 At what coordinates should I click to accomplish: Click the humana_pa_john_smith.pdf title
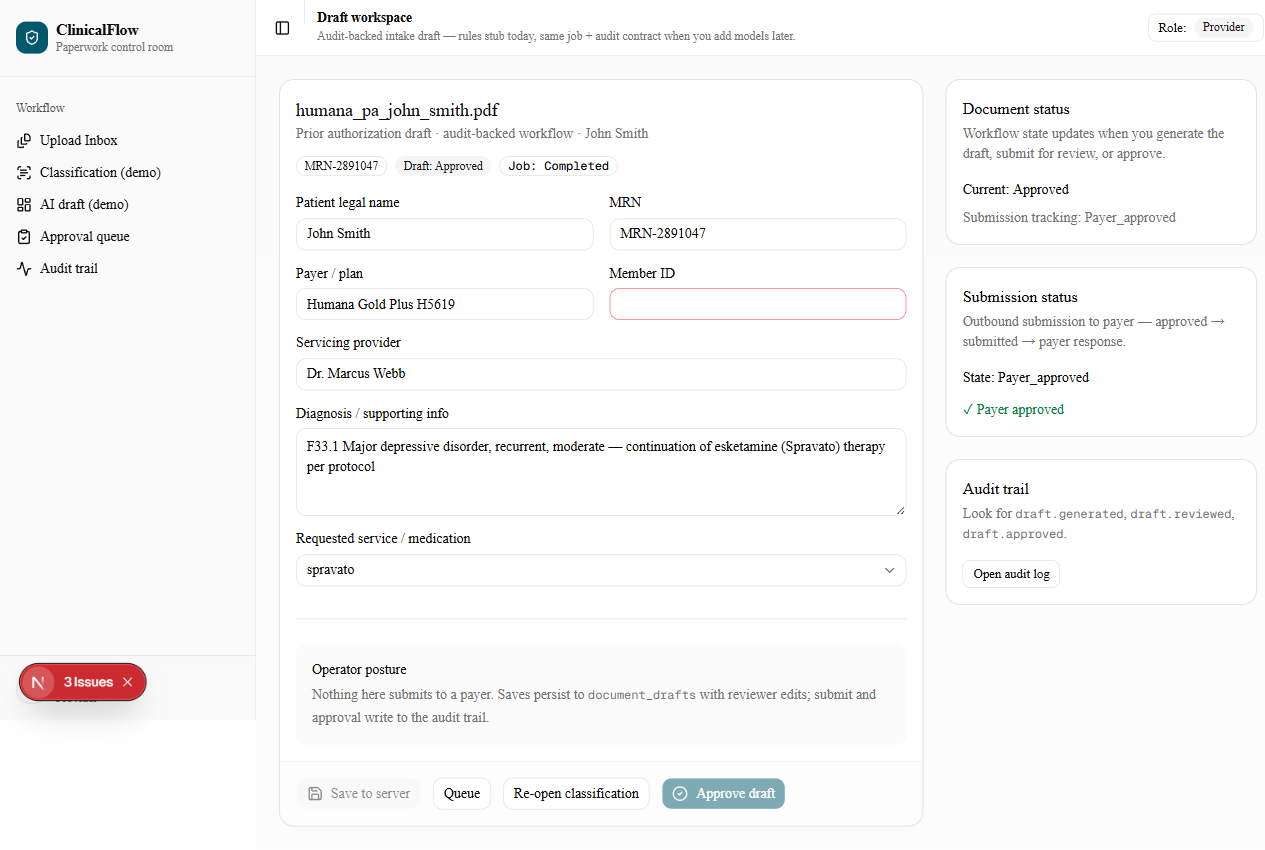(x=397, y=110)
